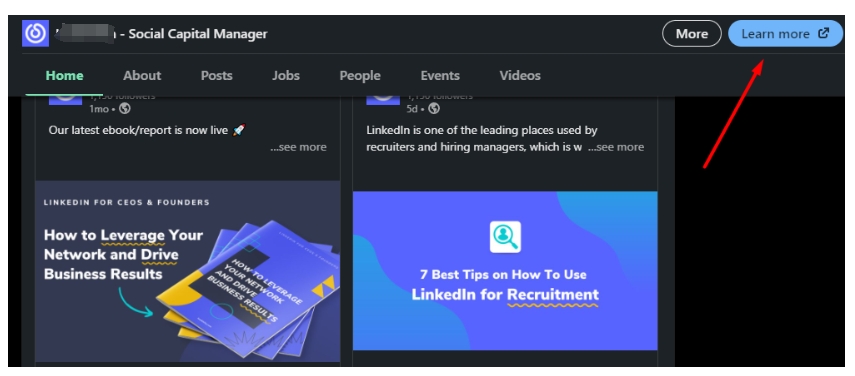Viewport: 855px width, 376px height.
Task: Click the right post's company avatar
Action: click(x=383, y=100)
